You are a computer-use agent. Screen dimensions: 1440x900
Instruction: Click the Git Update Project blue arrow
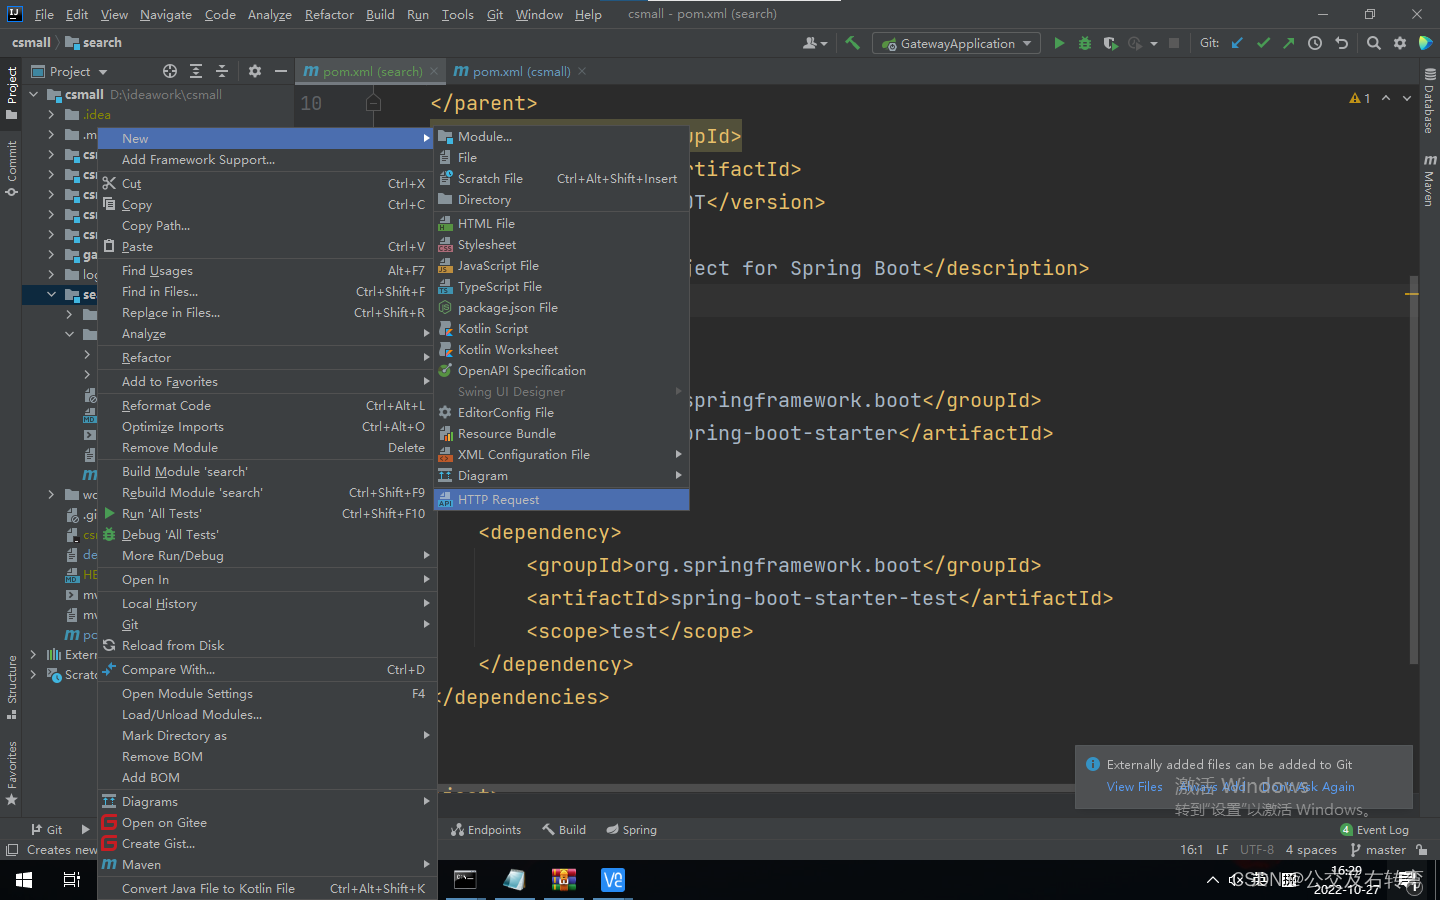(1237, 43)
